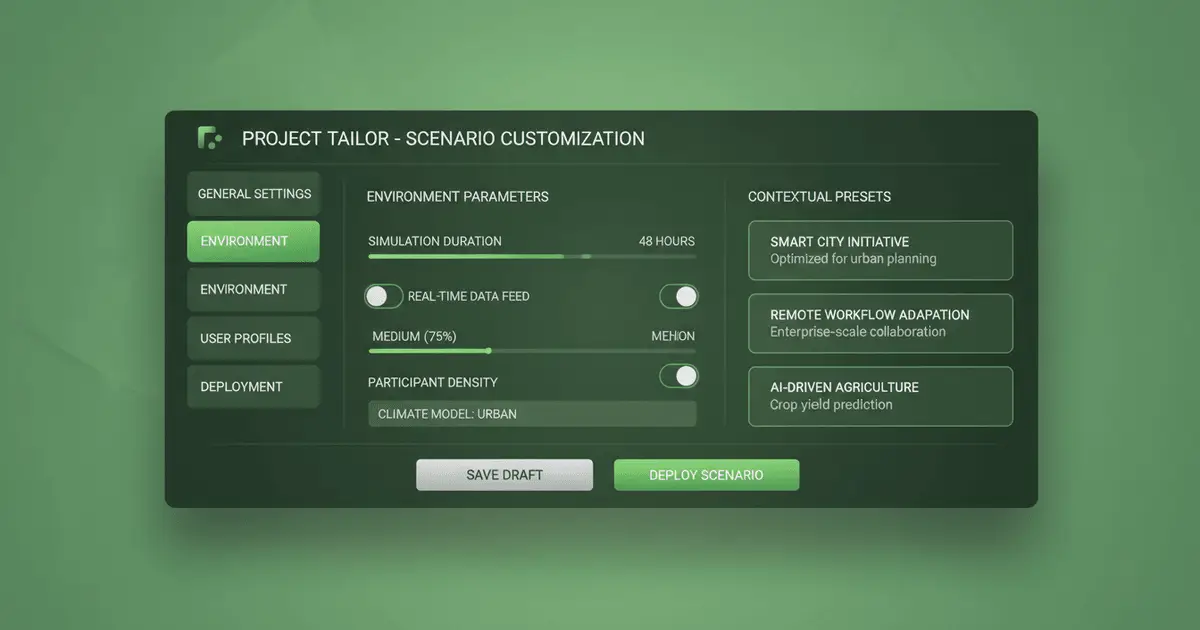Toggle the switch left of Real-Time Data Feed
Viewport: 1200px width, 630px height.
click(383, 296)
